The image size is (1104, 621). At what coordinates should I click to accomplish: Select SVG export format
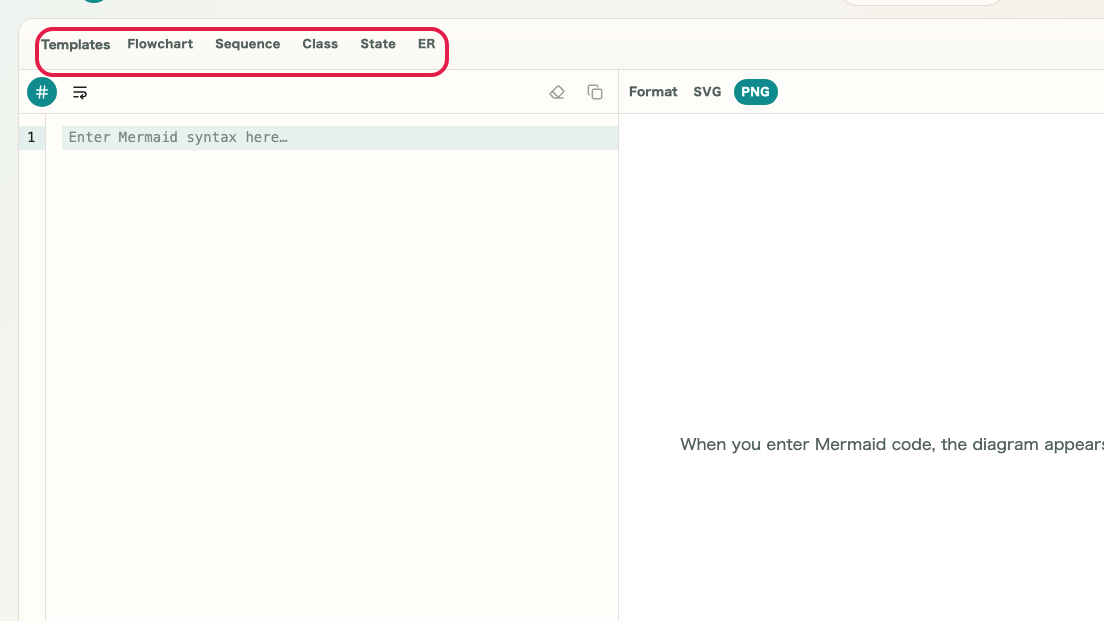(707, 92)
